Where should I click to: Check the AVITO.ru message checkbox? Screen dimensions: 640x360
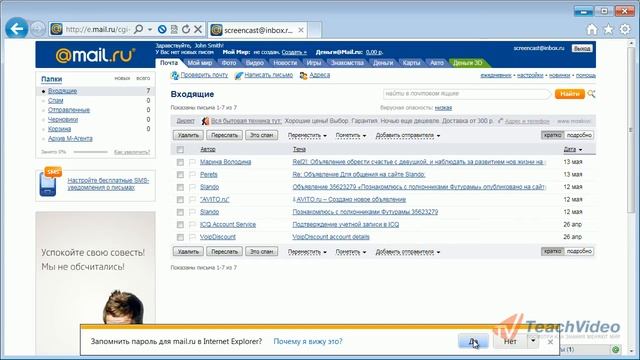tap(180, 200)
